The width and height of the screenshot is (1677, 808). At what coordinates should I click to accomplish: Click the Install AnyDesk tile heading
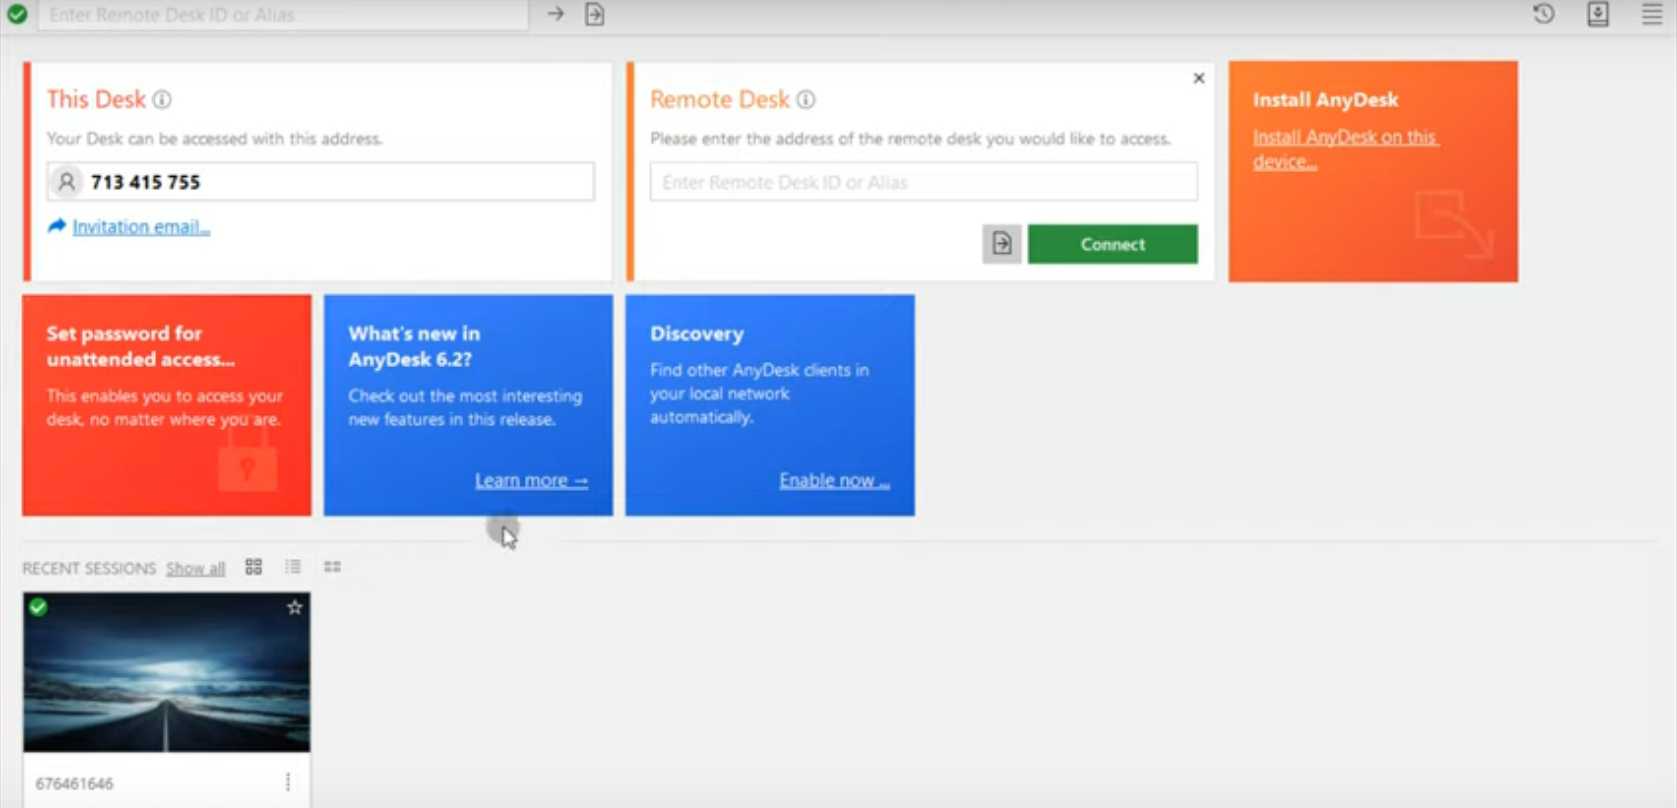(1325, 100)
